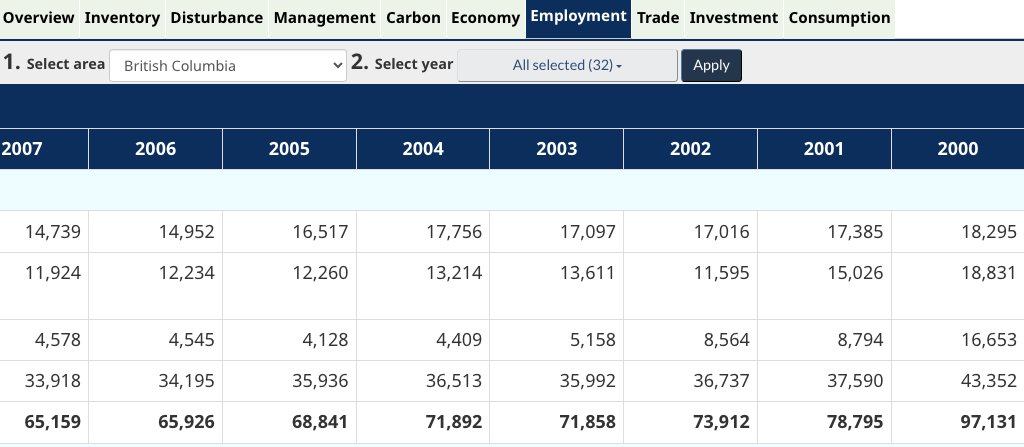
Task: Go to the Management tab
Action: (x=325, y=18)
